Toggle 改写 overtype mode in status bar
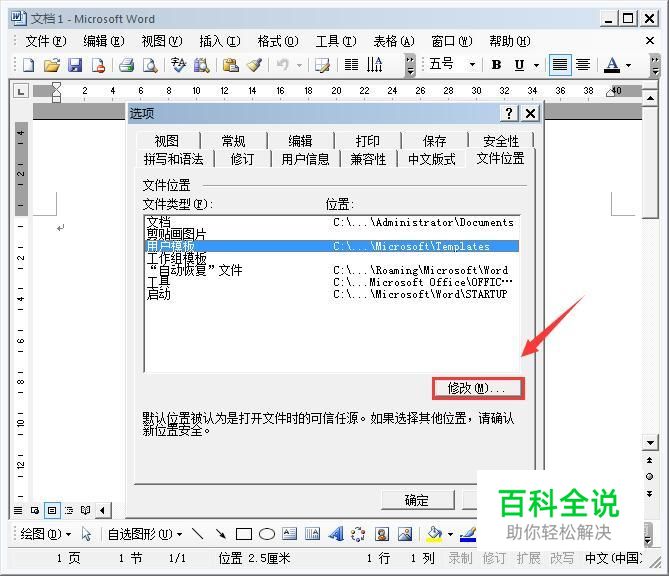The image size is (669, 576). tap(562, 558)
